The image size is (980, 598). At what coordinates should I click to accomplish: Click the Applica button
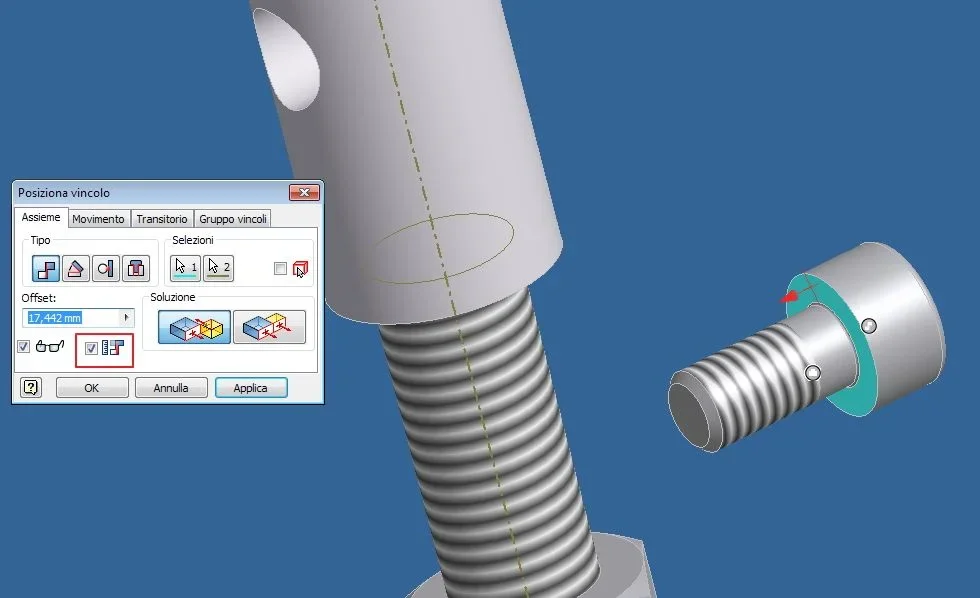[x=251, y=387]
